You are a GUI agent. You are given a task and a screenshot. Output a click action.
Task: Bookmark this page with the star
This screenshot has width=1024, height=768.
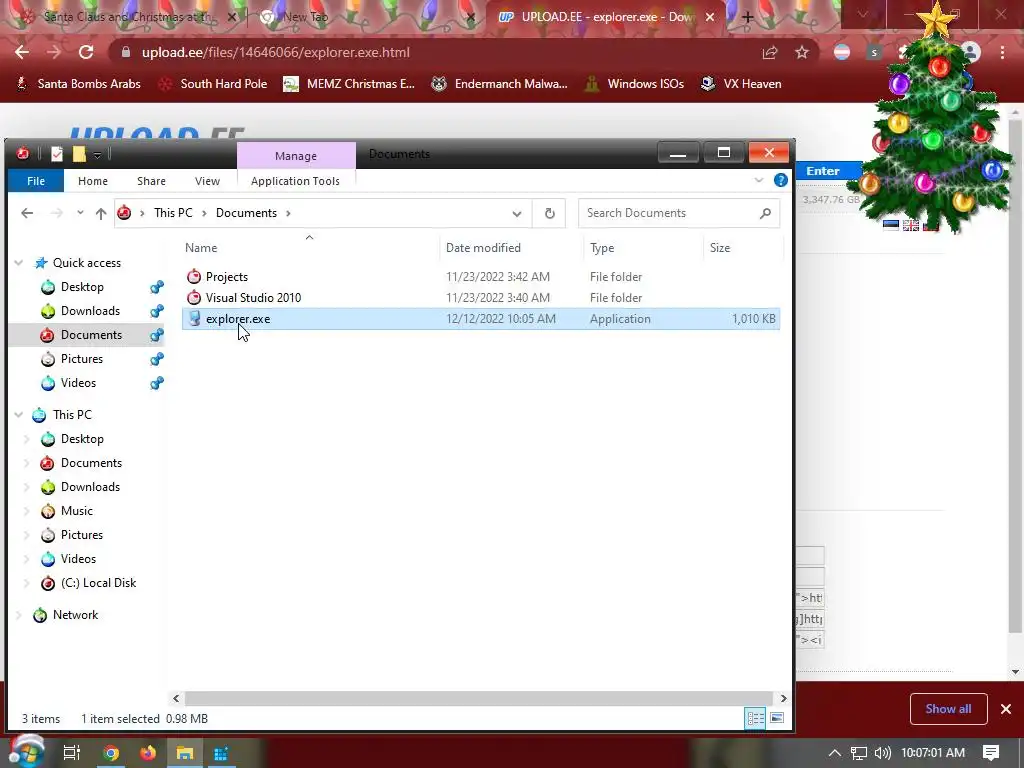point(802,52)
